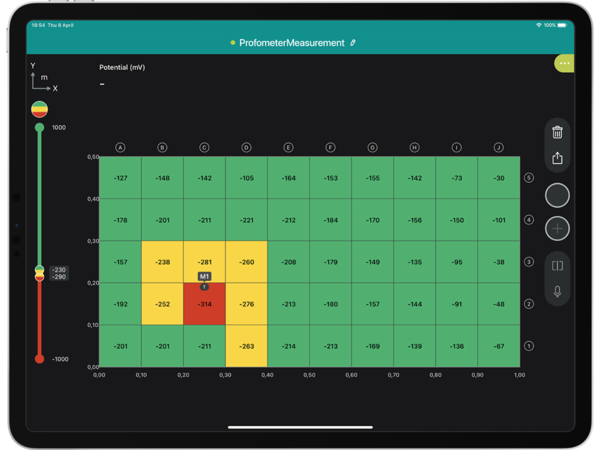Open the split view panel icon

(x=557, y=266)
